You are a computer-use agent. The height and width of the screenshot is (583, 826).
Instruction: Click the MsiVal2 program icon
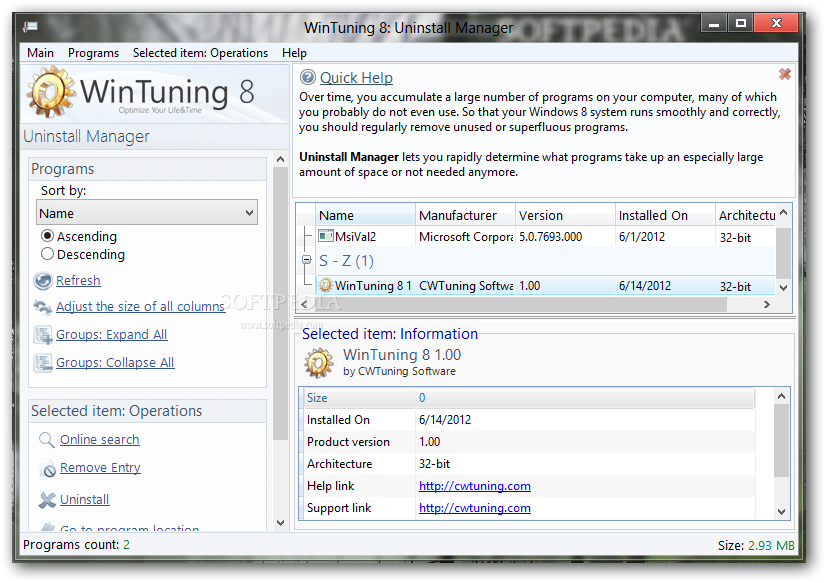(x=326, y=236)
